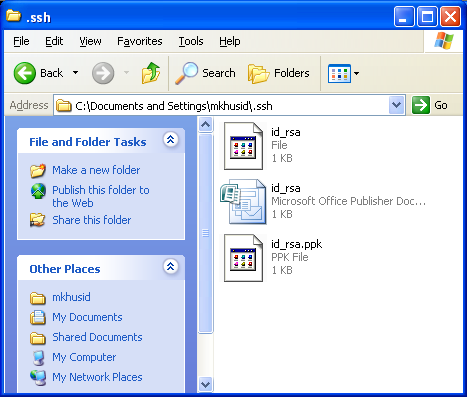
Task: Select the id_rsa Publisher document icon
Action: click(x=243, y=201)
